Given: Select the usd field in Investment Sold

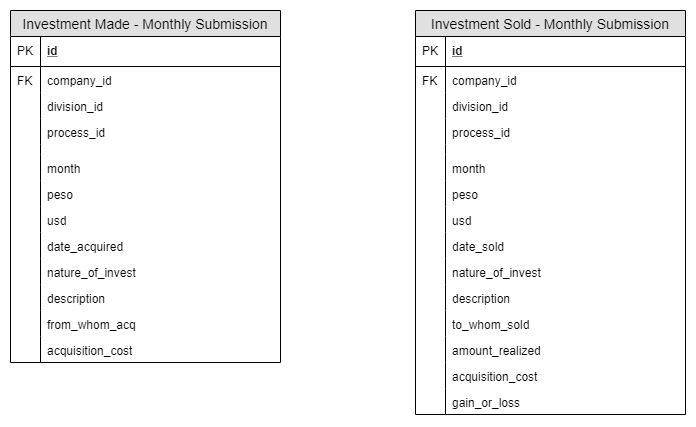Looking at the screenshot, I should pyautogui.click(x=462, y=221).
